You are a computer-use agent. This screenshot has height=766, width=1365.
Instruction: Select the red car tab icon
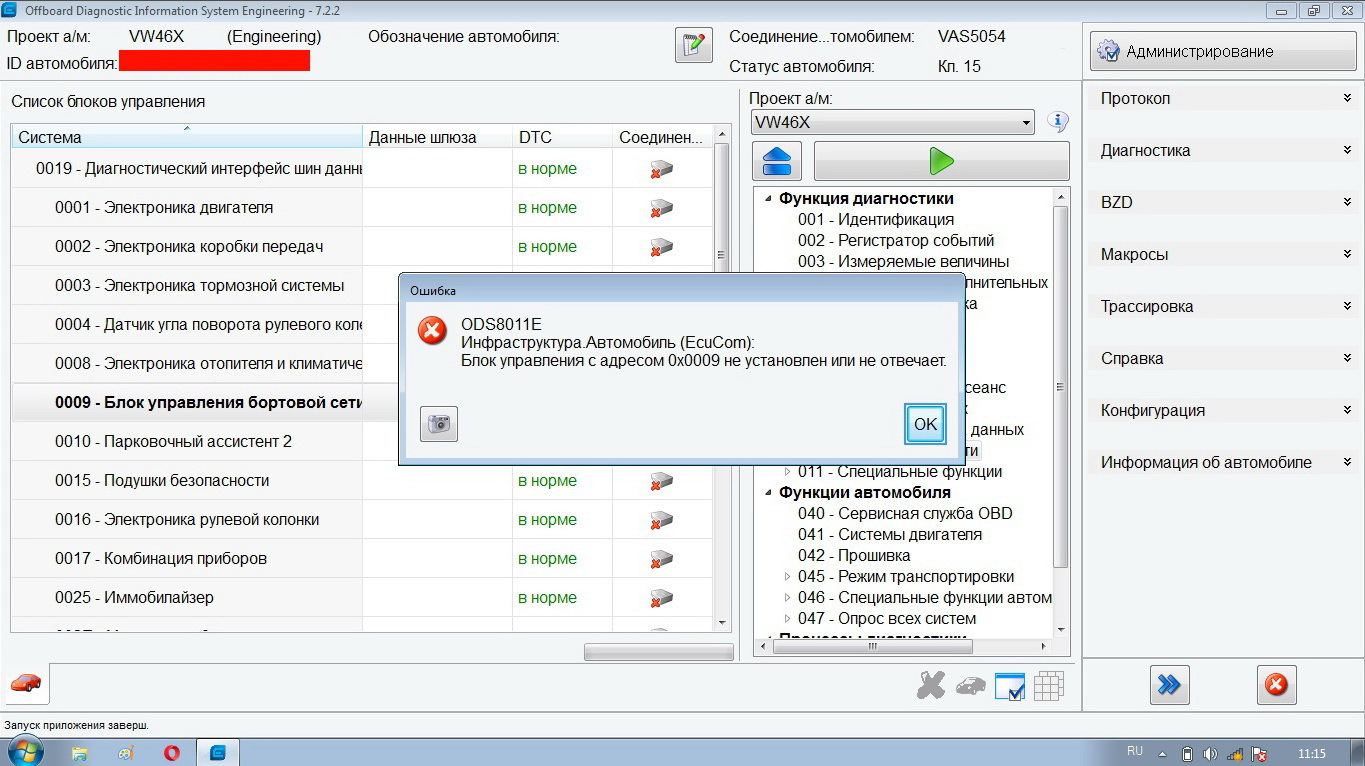click(27, 684)
